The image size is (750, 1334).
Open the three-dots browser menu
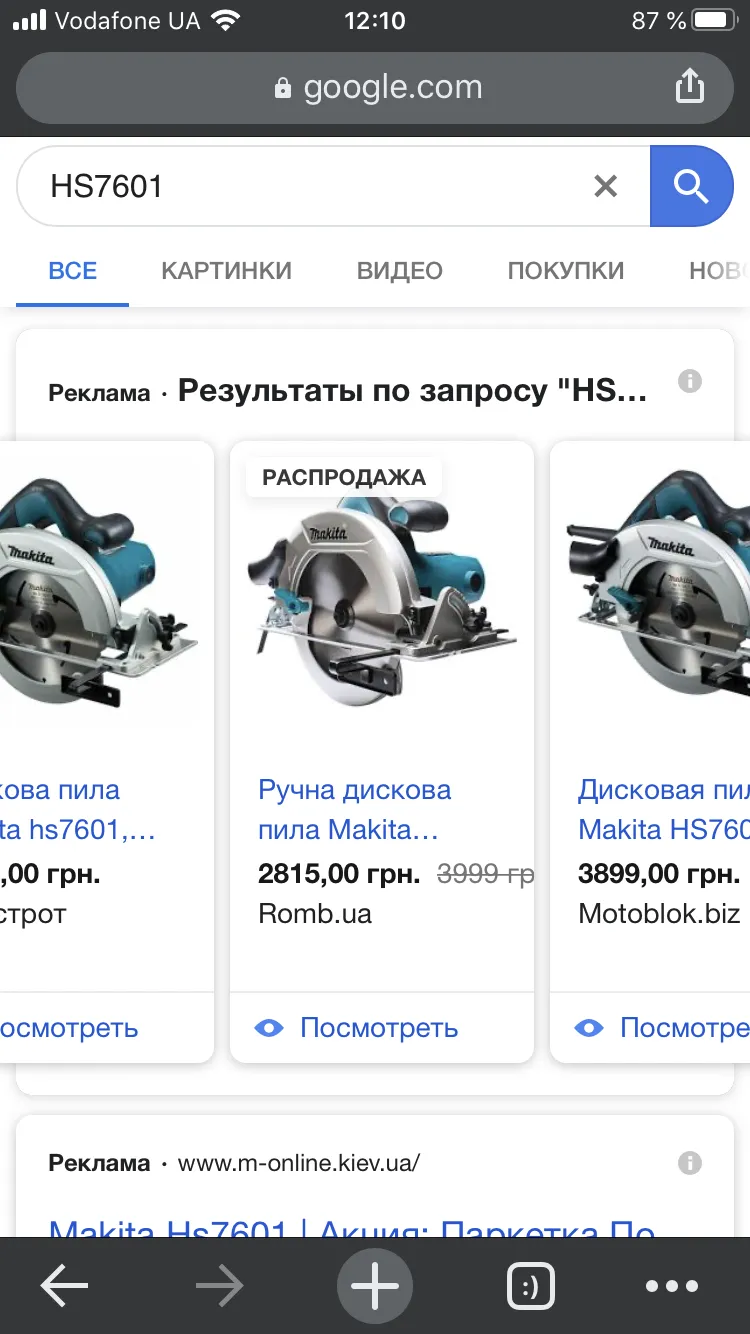click(672, 1286)
